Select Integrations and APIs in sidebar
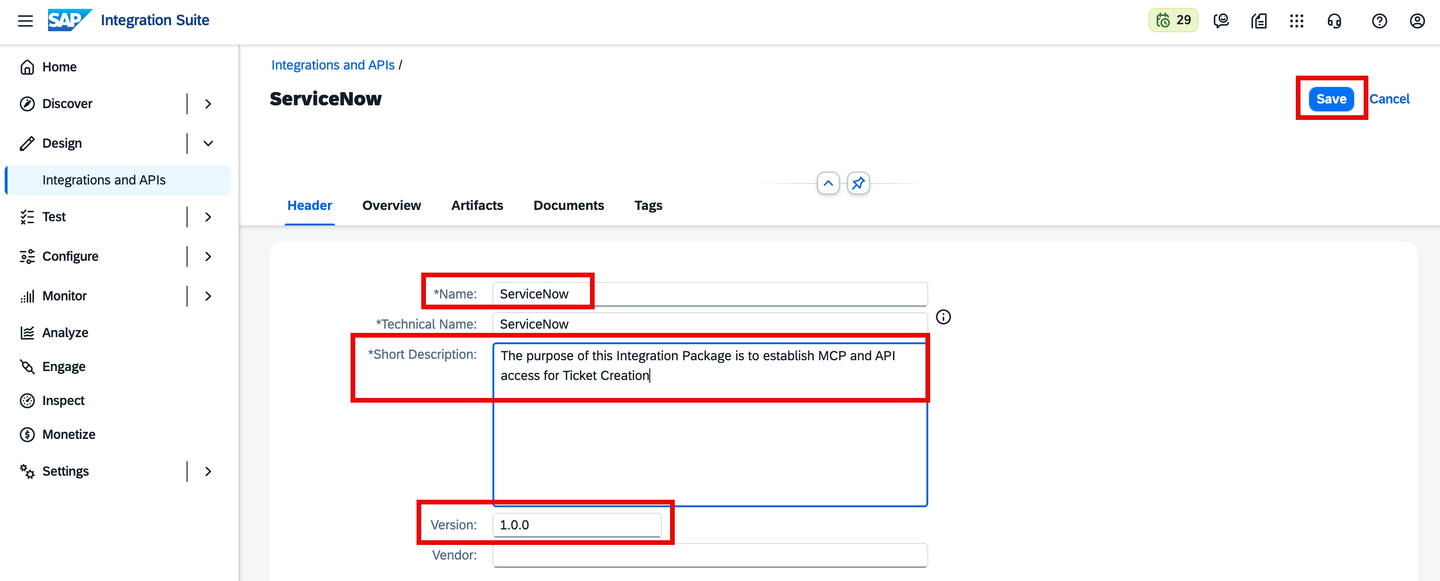This screenshot has height=581, width=1440. pos(118,180)
